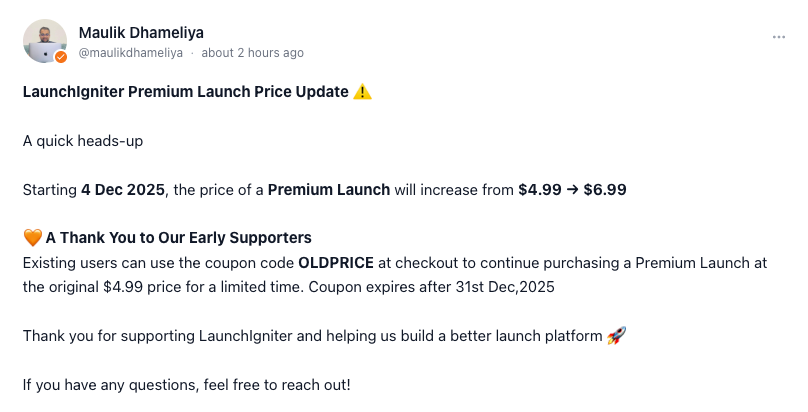Click the 'Coupon expires after 31st Dec,2025' text
This screenshot has height=412, width=808.
(431, 287)
